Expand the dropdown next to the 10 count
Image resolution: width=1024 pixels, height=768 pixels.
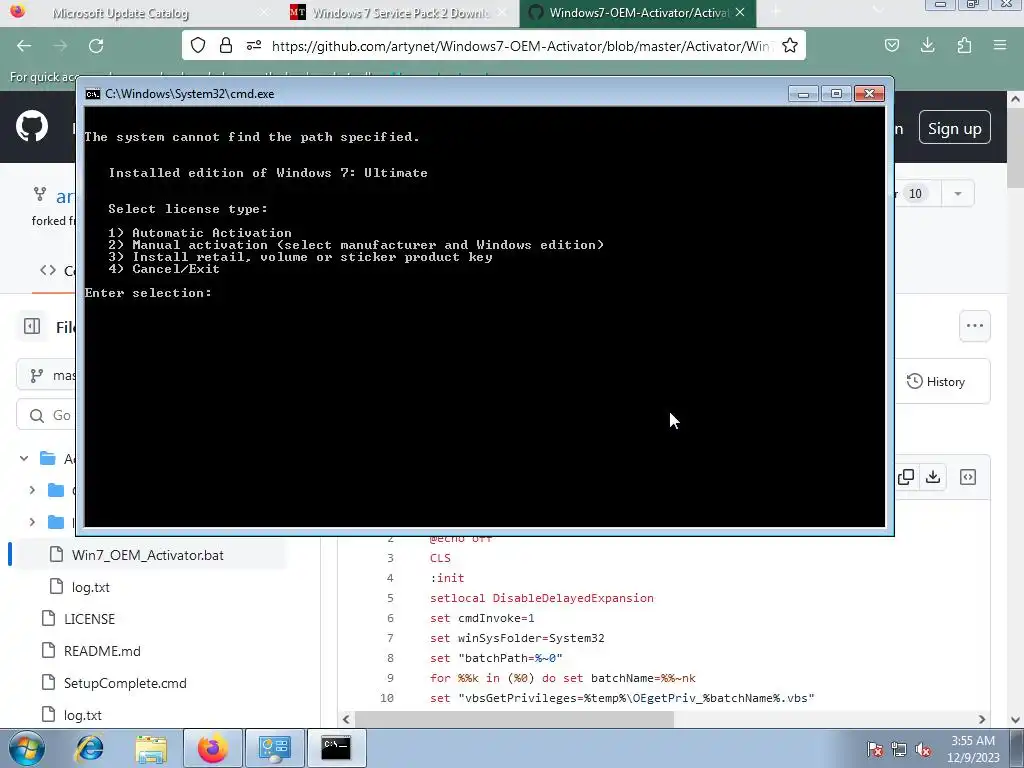[x=957, y=193]
